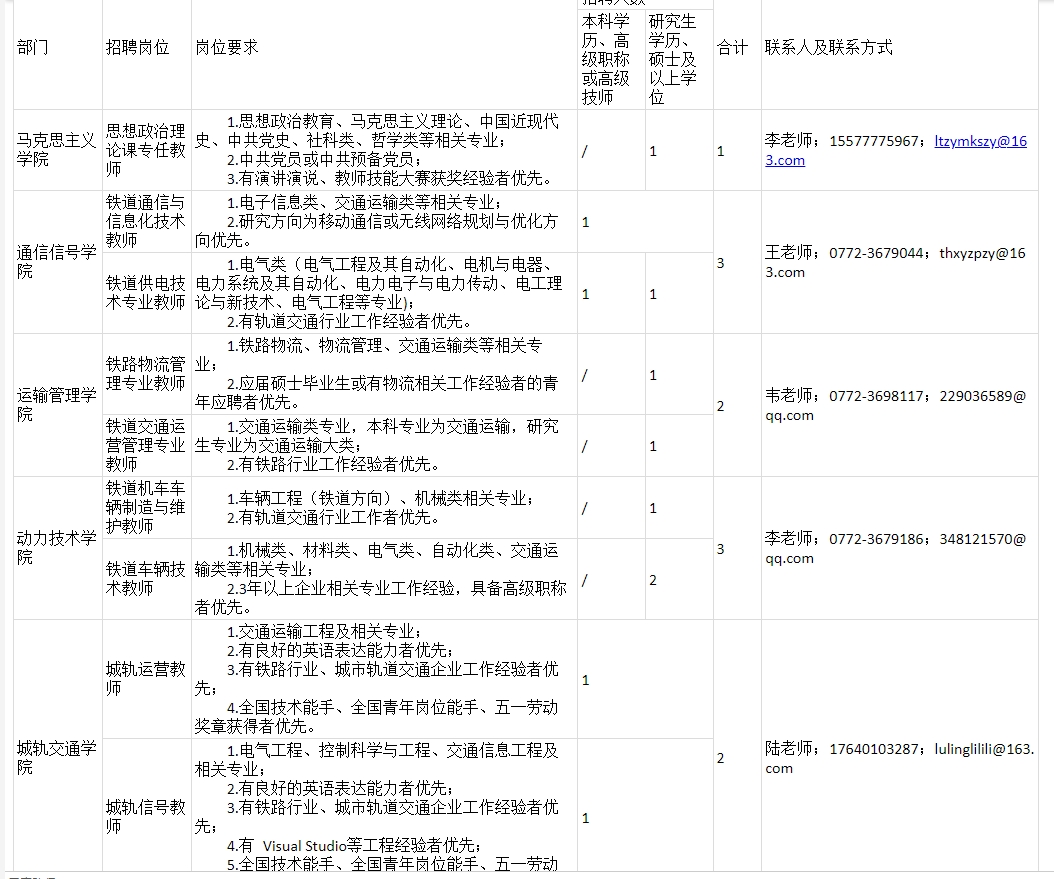The height and width of the screenshot is (879, 1054).
Task: Click the 本科学历、高级职称或高级技师 header
Action: click(x=611, y=59)
